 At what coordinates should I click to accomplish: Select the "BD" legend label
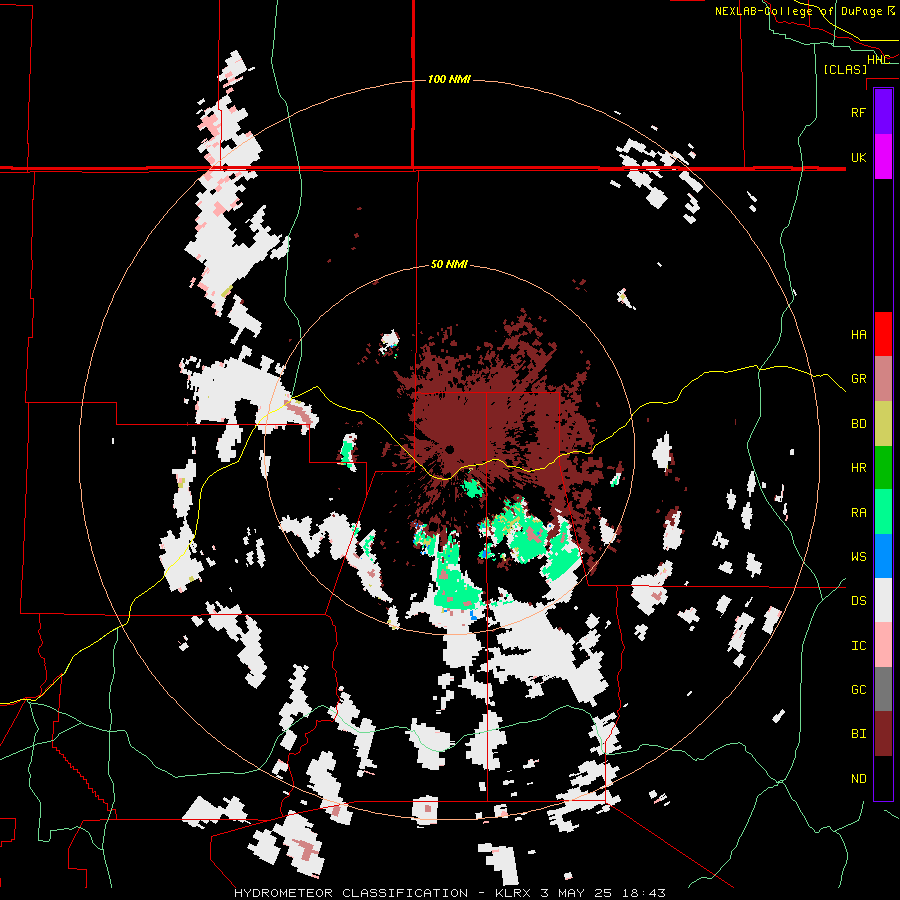pos(858,424)
